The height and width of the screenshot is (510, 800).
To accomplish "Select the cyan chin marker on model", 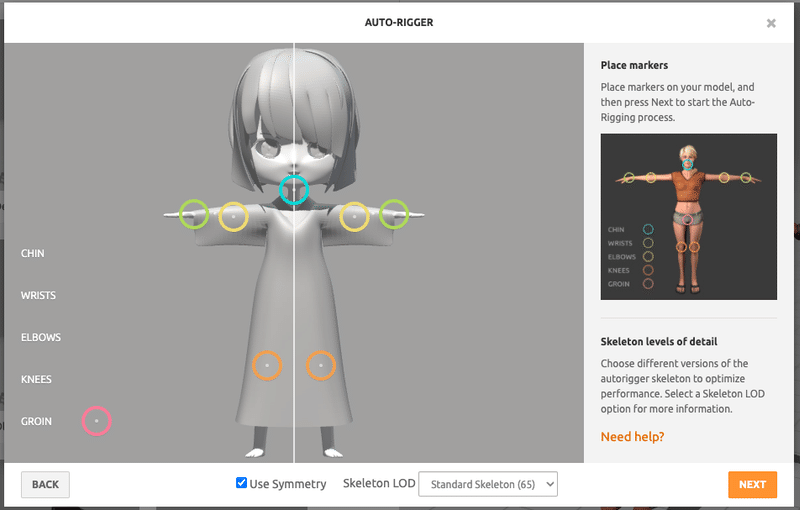I will coord(294,190).
